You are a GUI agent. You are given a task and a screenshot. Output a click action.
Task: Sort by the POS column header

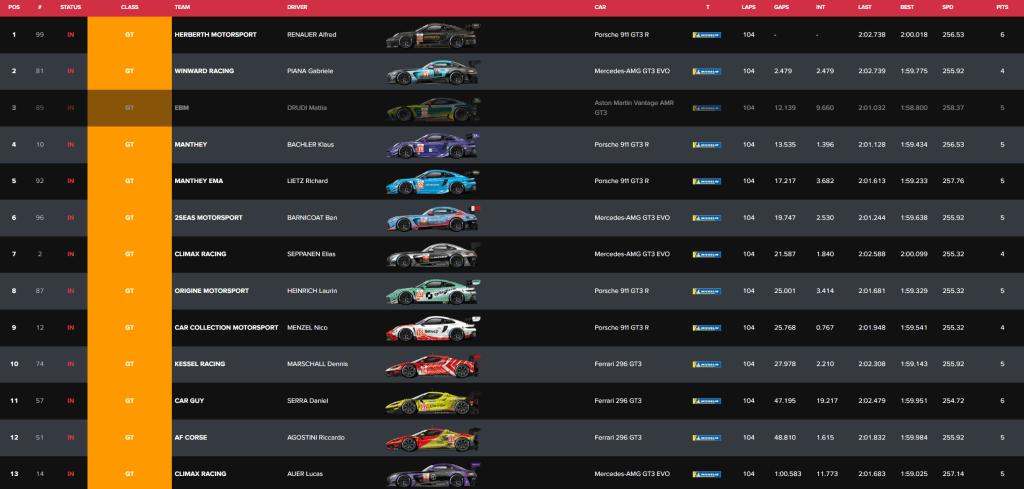14,7
